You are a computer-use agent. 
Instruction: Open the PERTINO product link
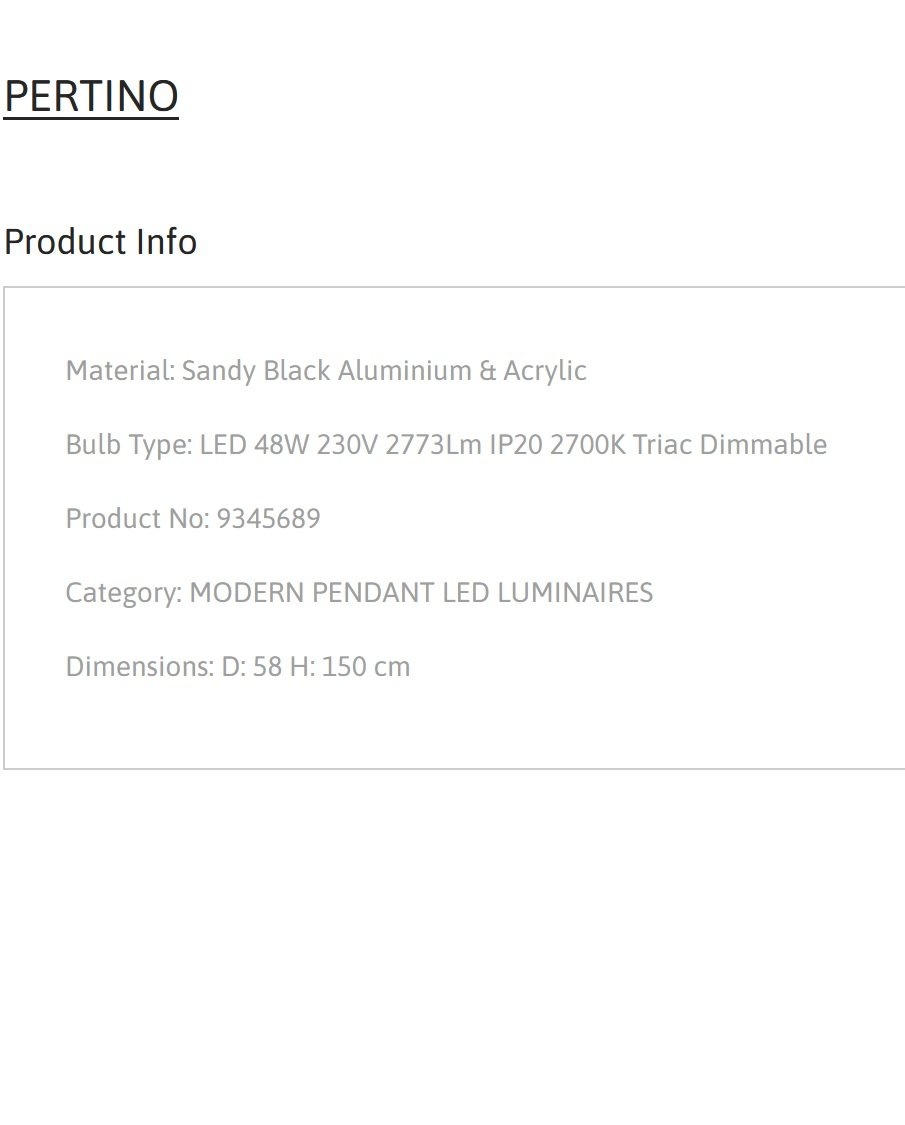coord(91,96)
